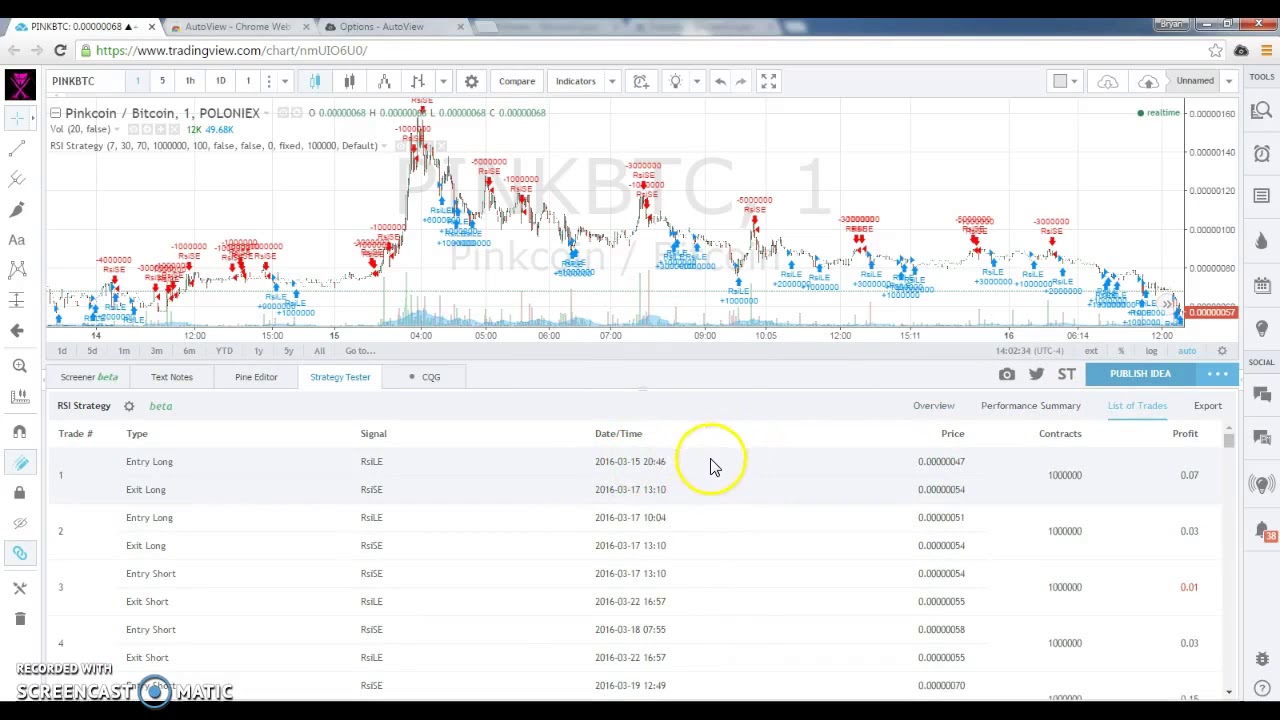Open calendar icon in right sidebar
Screen dimensions: 1280x720
tap(1262, 284)
